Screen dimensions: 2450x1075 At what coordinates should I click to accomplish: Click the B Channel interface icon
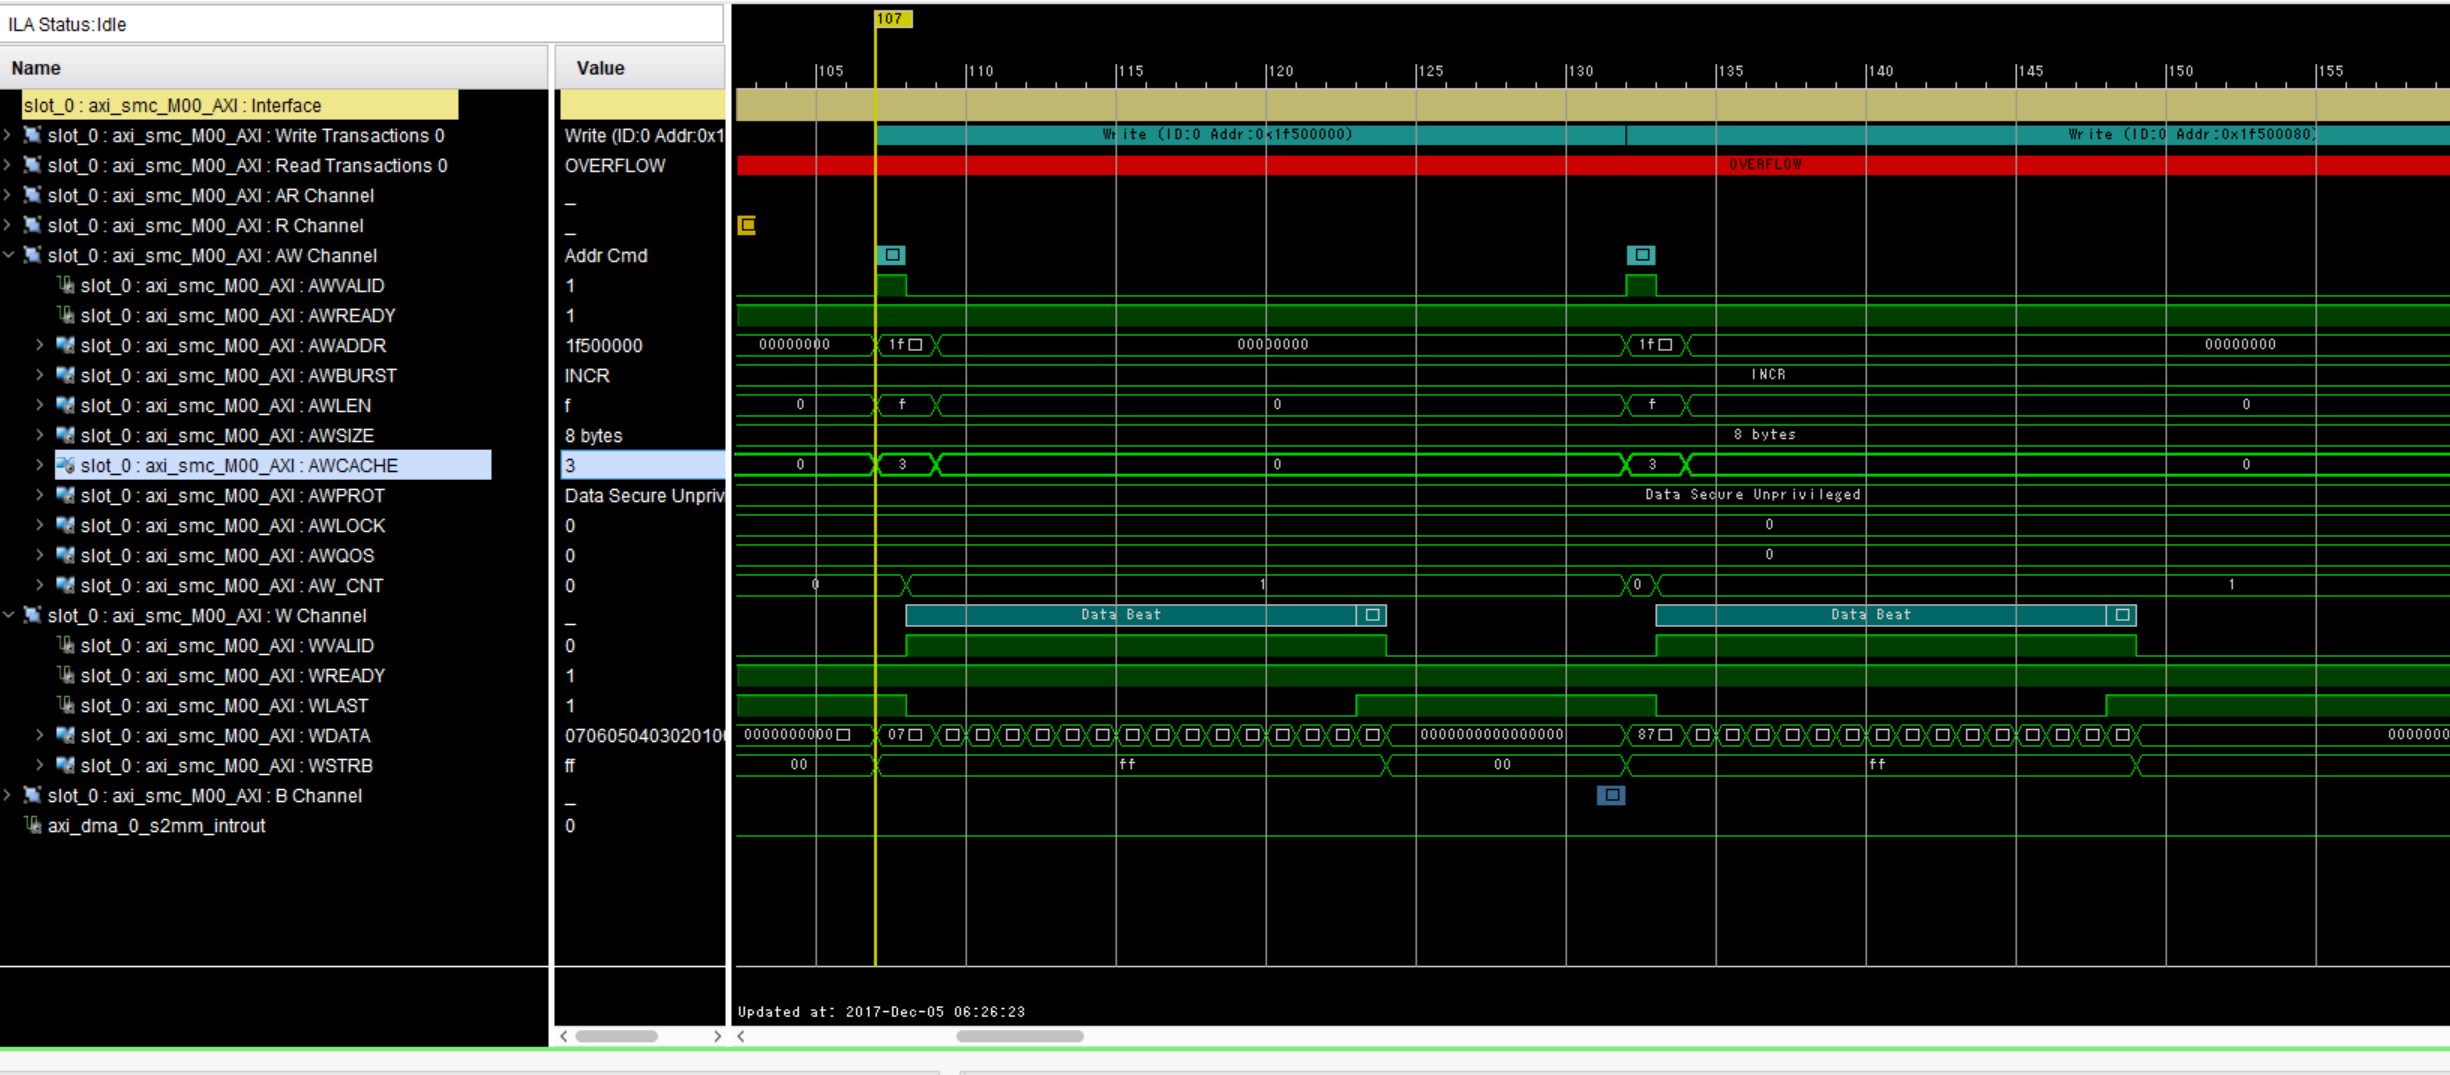pyautogui.click(x=33, y=795)
